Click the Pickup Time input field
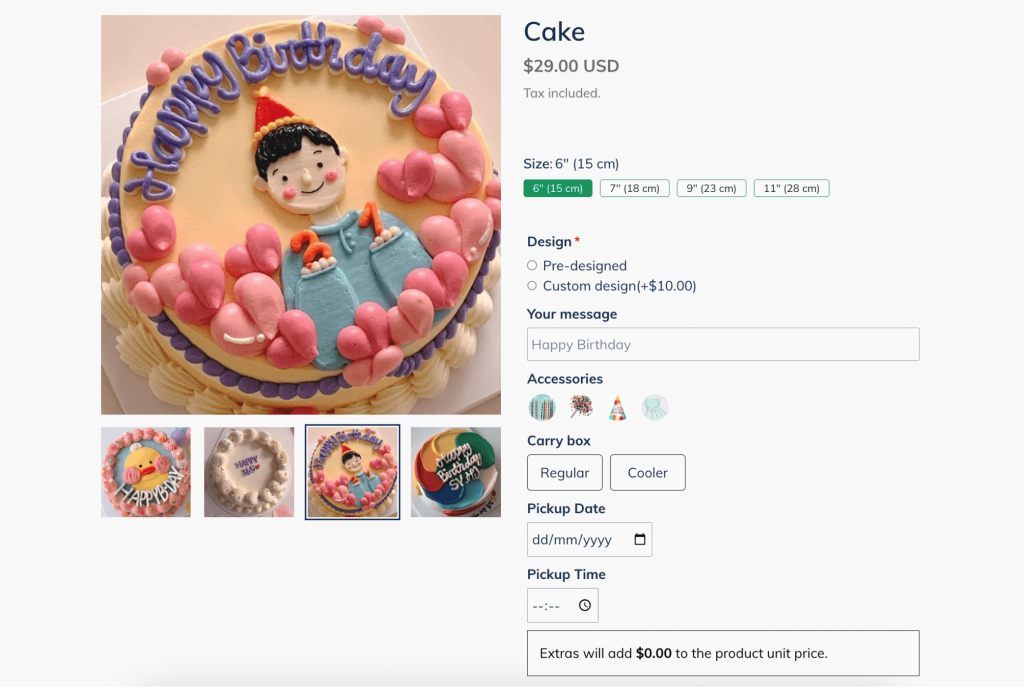 pos(563,605)
